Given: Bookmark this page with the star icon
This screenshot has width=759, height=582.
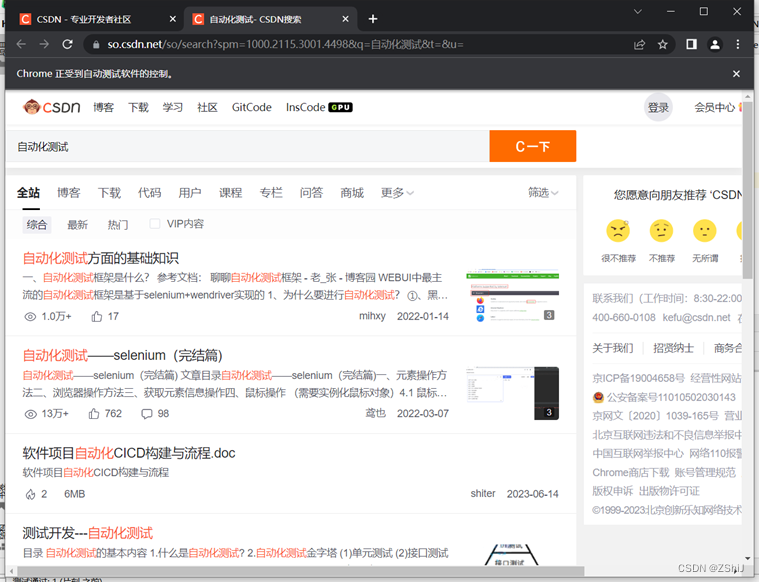Looking at the screenshot, I should pyautogui.click(x=663, y=45).
